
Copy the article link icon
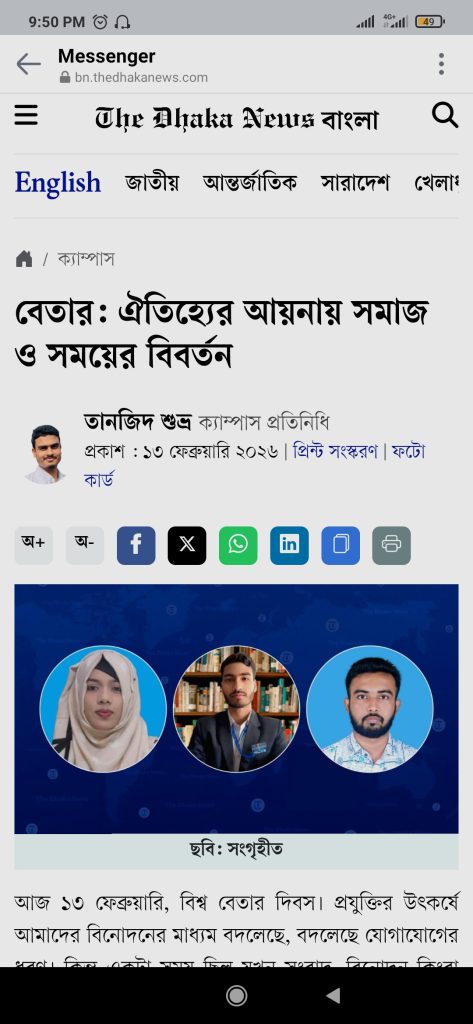coord(340,545)
